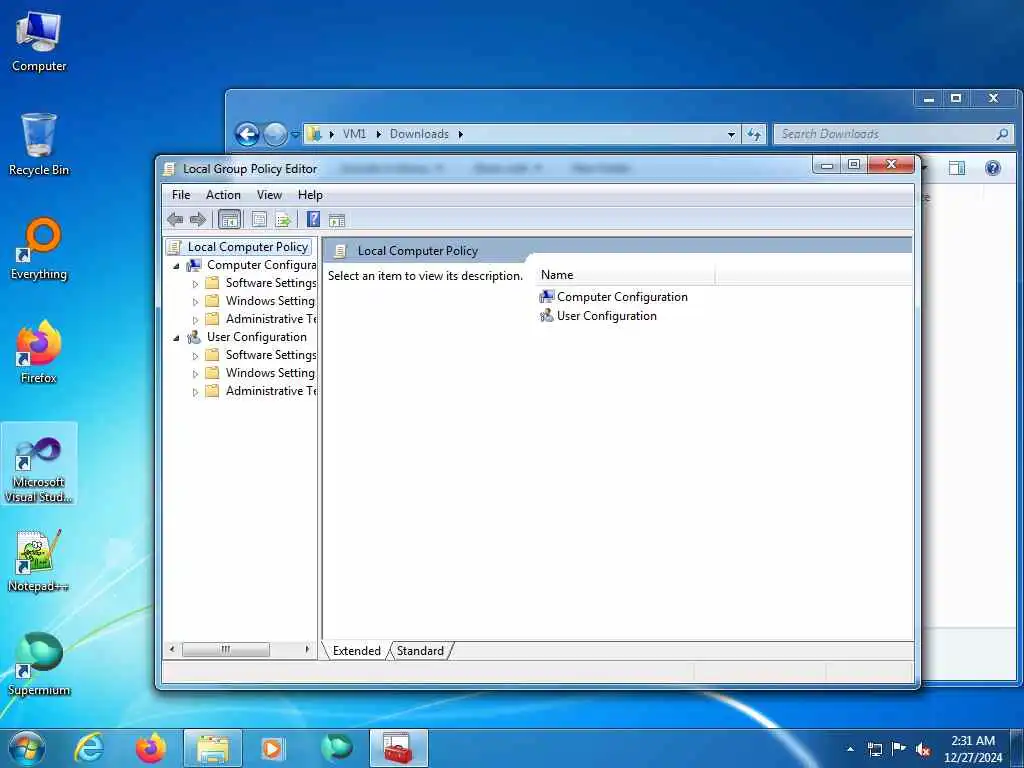Click the tree pane scroll-left arrow
The width and height of the screenshot is (1024, 768).
coord(172,649)
